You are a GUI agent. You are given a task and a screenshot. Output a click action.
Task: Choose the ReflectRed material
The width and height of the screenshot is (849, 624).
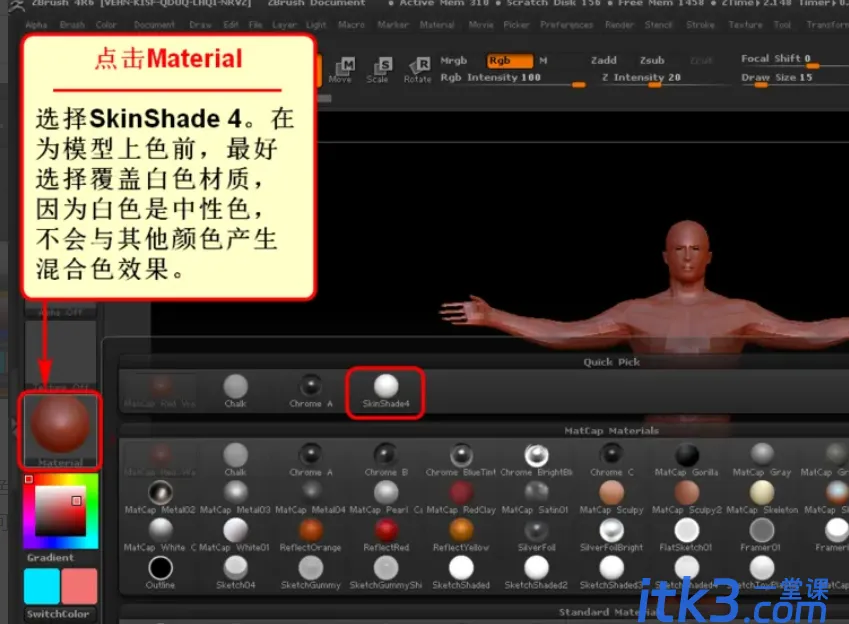pos(386,535)
